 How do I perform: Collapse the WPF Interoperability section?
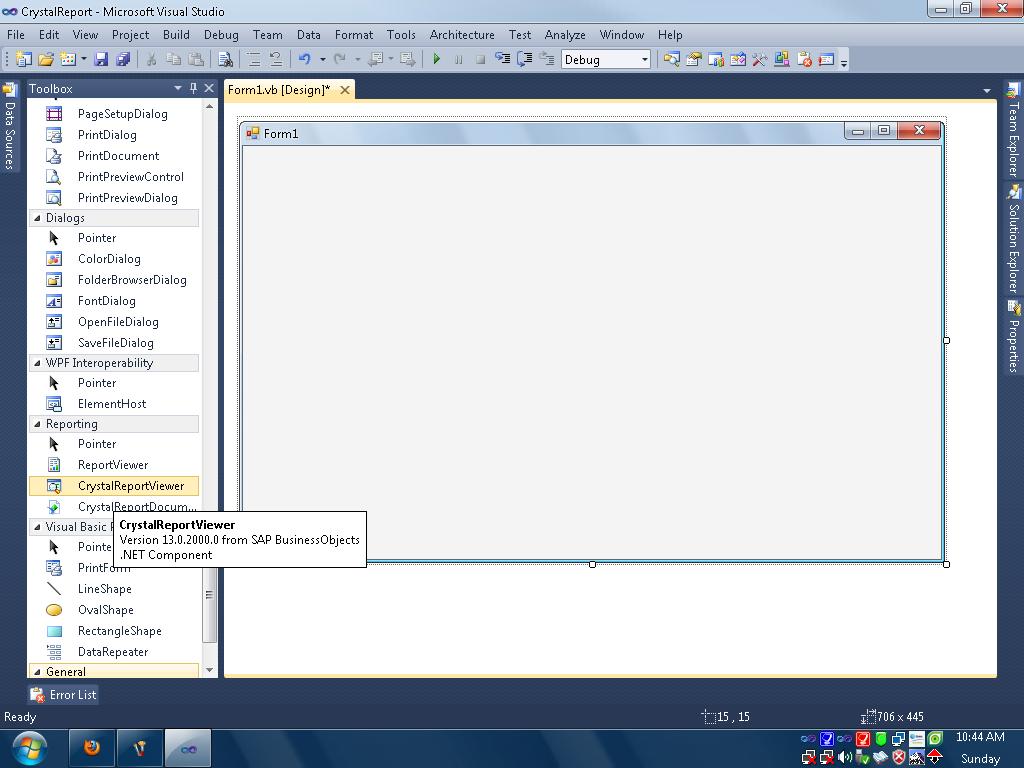click(37, 362)
